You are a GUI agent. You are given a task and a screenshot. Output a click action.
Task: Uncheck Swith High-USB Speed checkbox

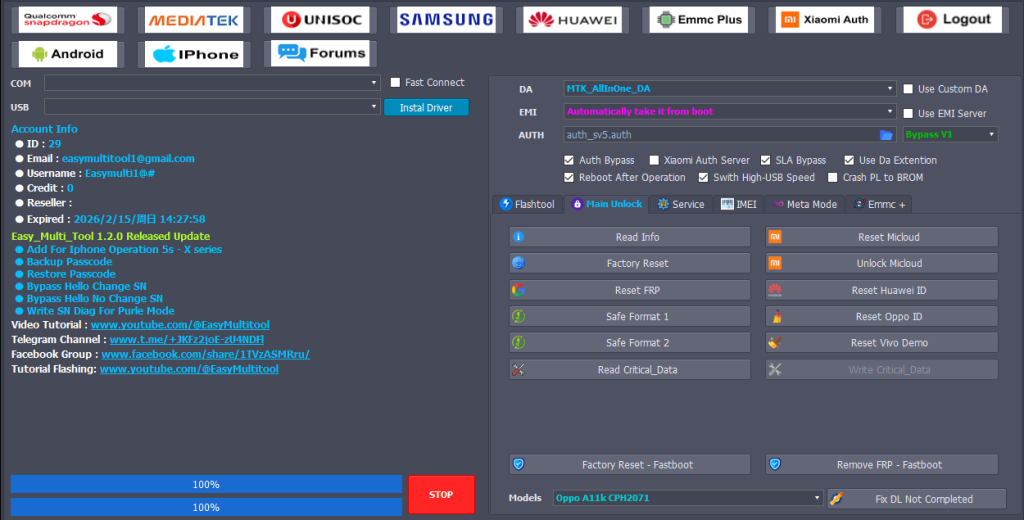click(703, 177)
